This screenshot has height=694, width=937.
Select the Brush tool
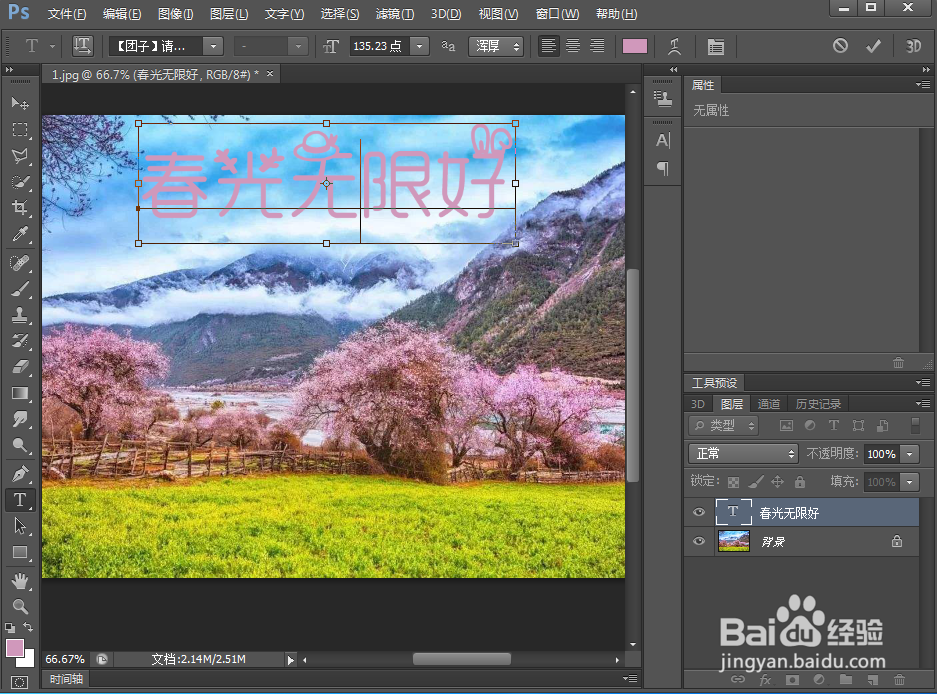tap(20, 289)
